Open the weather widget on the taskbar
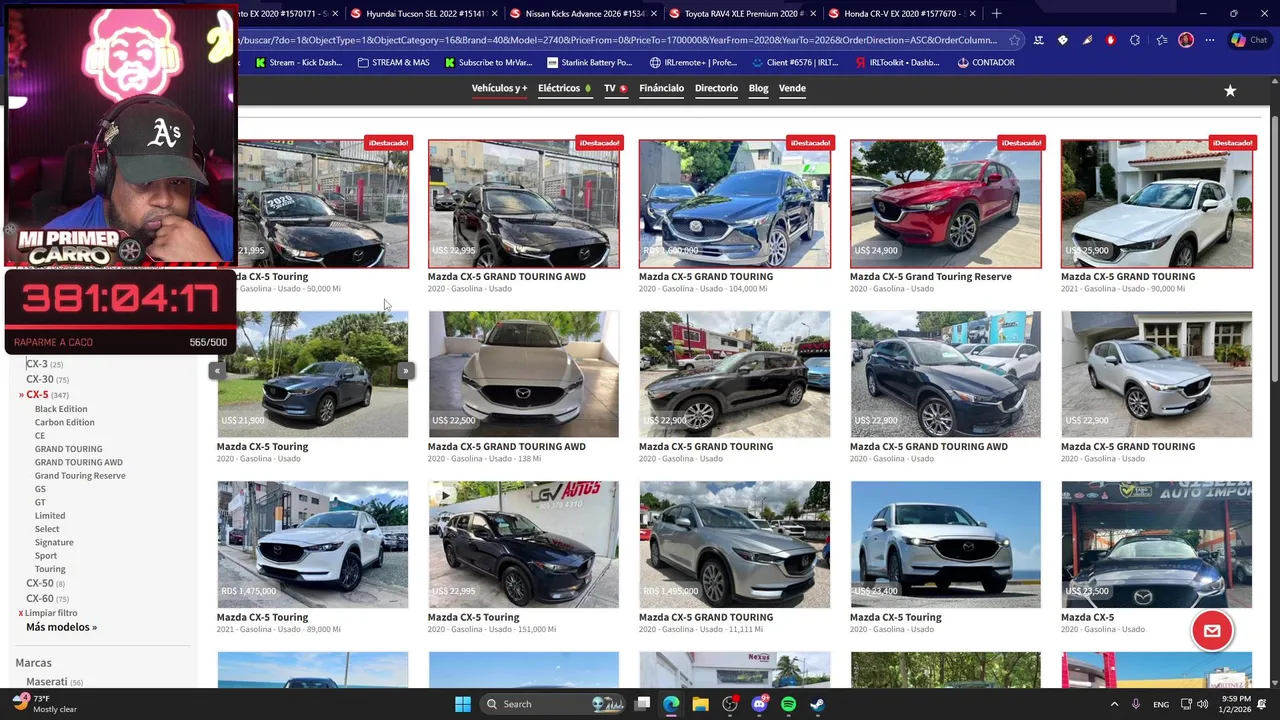1280x720 pixels. click(x=45, y=703)
